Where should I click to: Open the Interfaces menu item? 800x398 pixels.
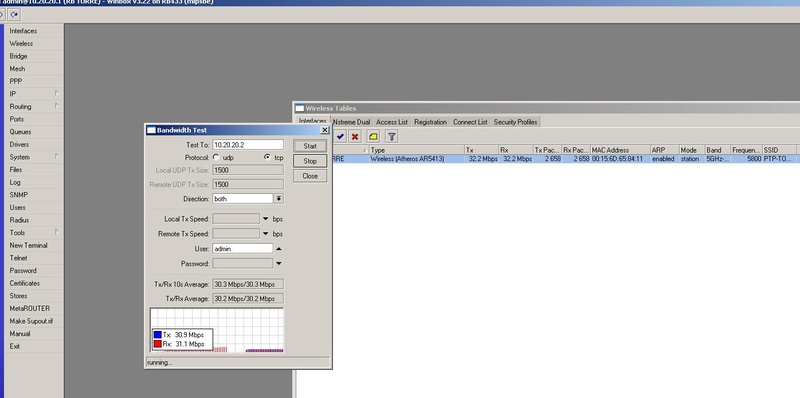click(23, 31)
